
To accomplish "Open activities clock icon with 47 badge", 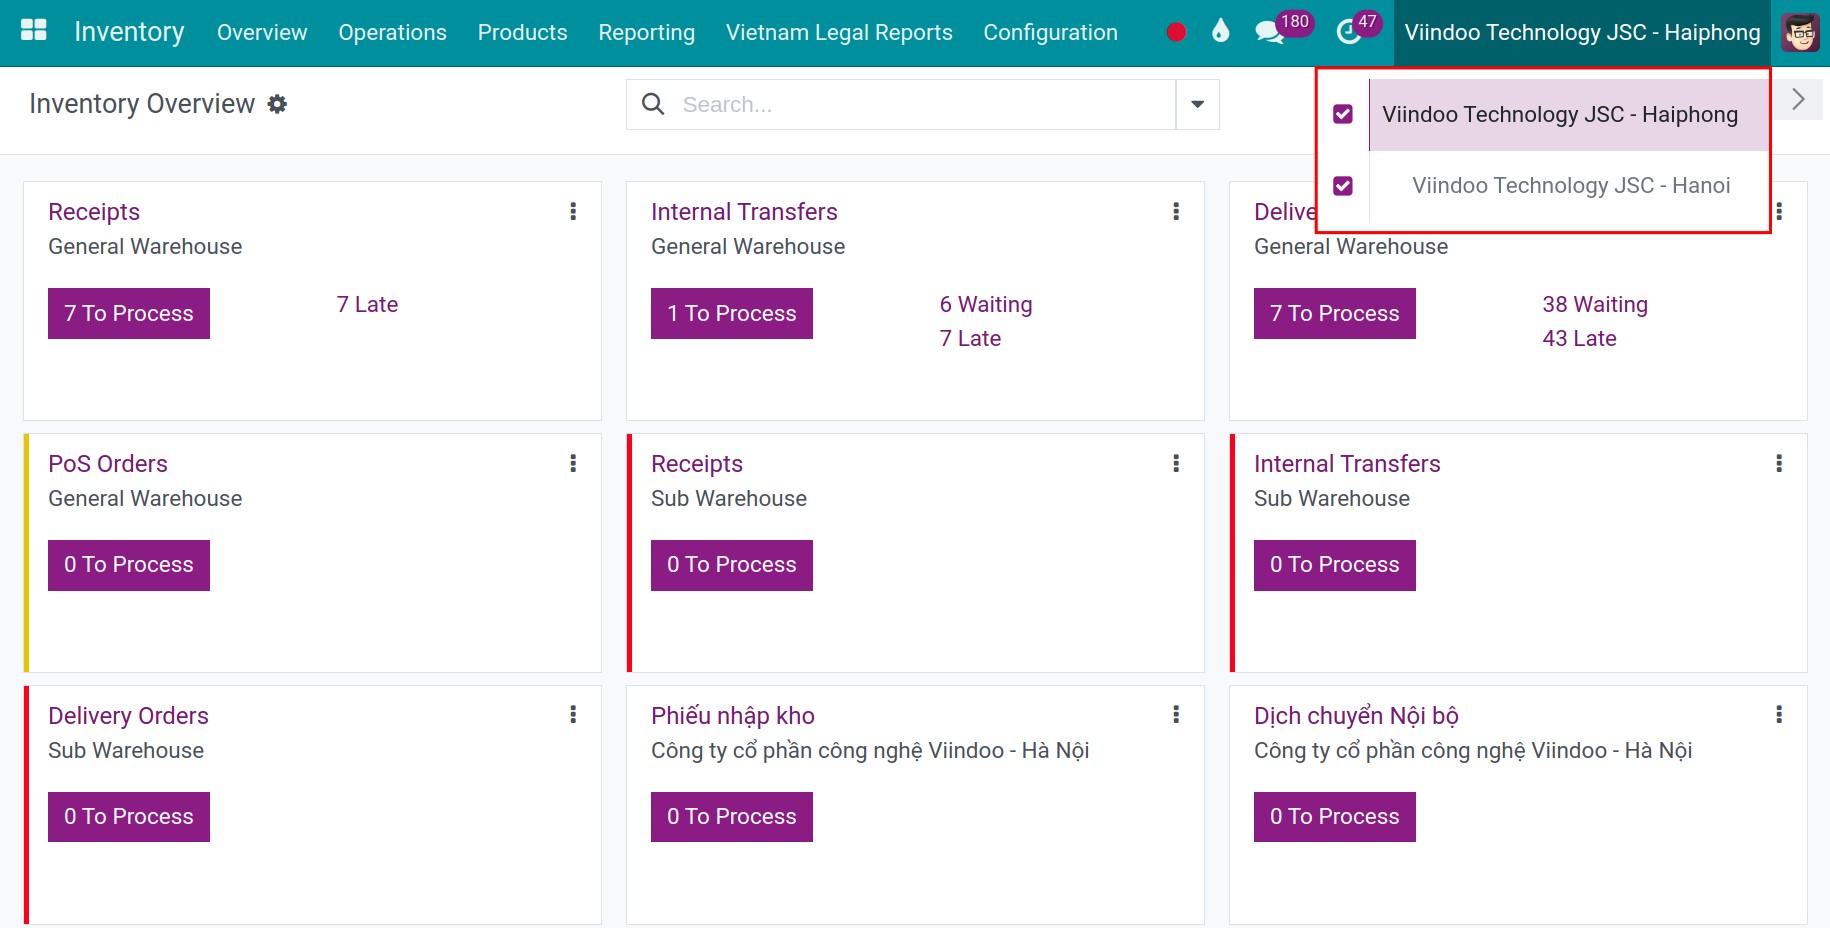I will pos(1349,32).
